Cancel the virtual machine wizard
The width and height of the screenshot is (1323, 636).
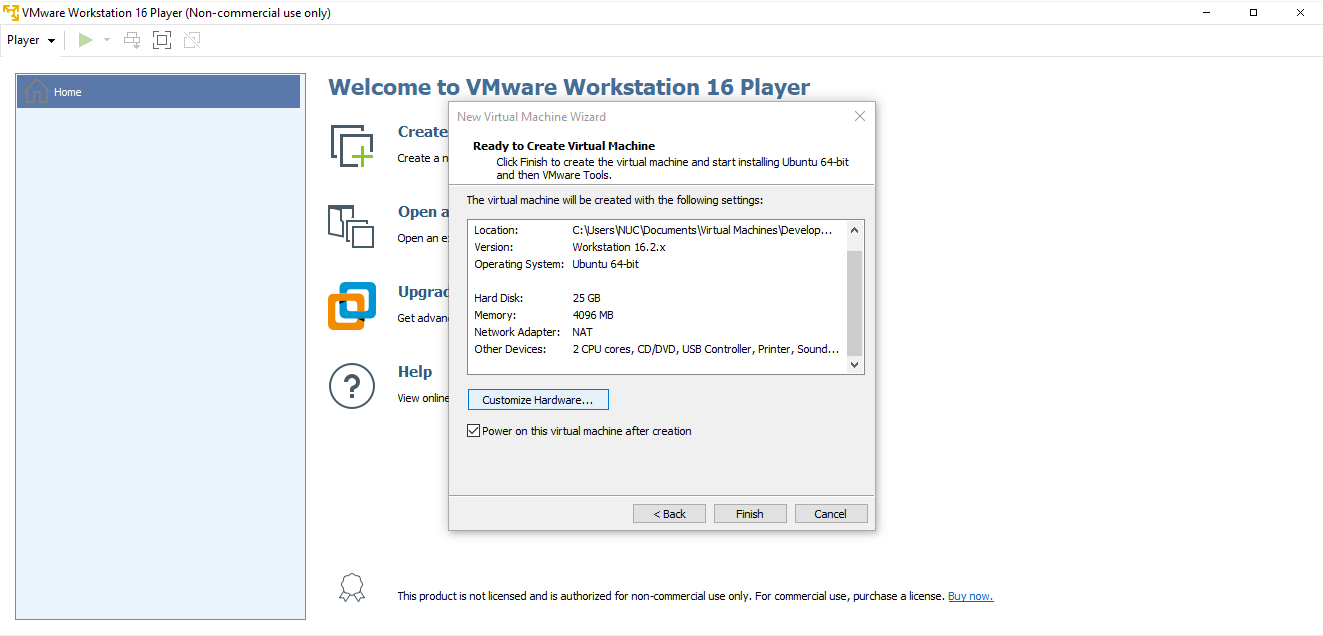point(831,514)
